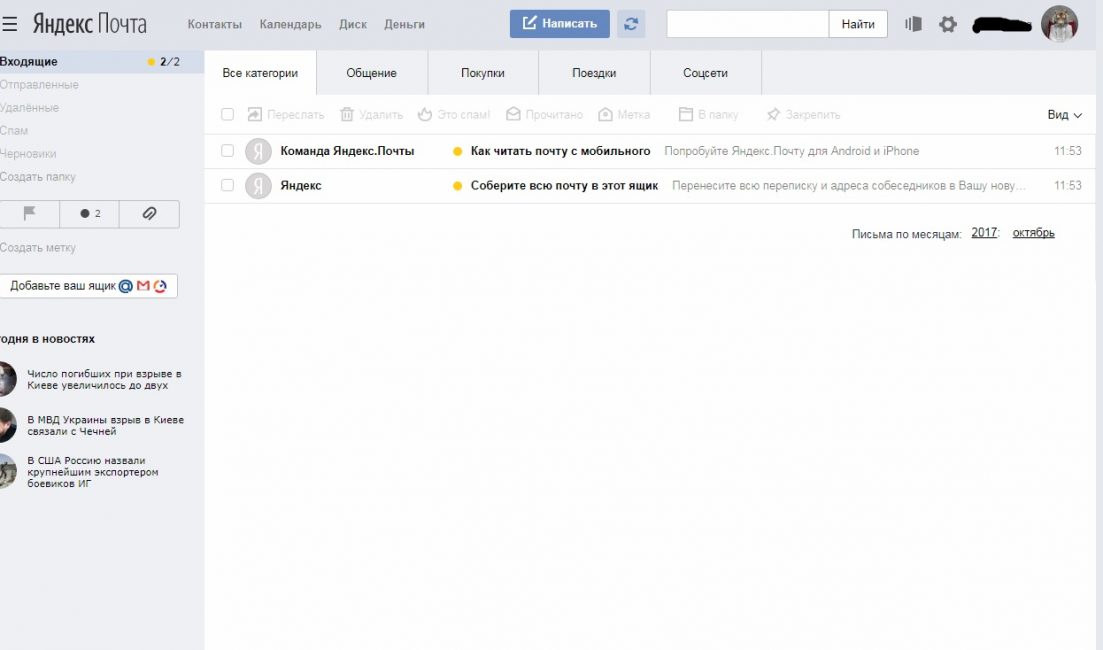This screenshot has width=1103, height=650.
Task: Switch to Соцсети tab
Action: 706,72
